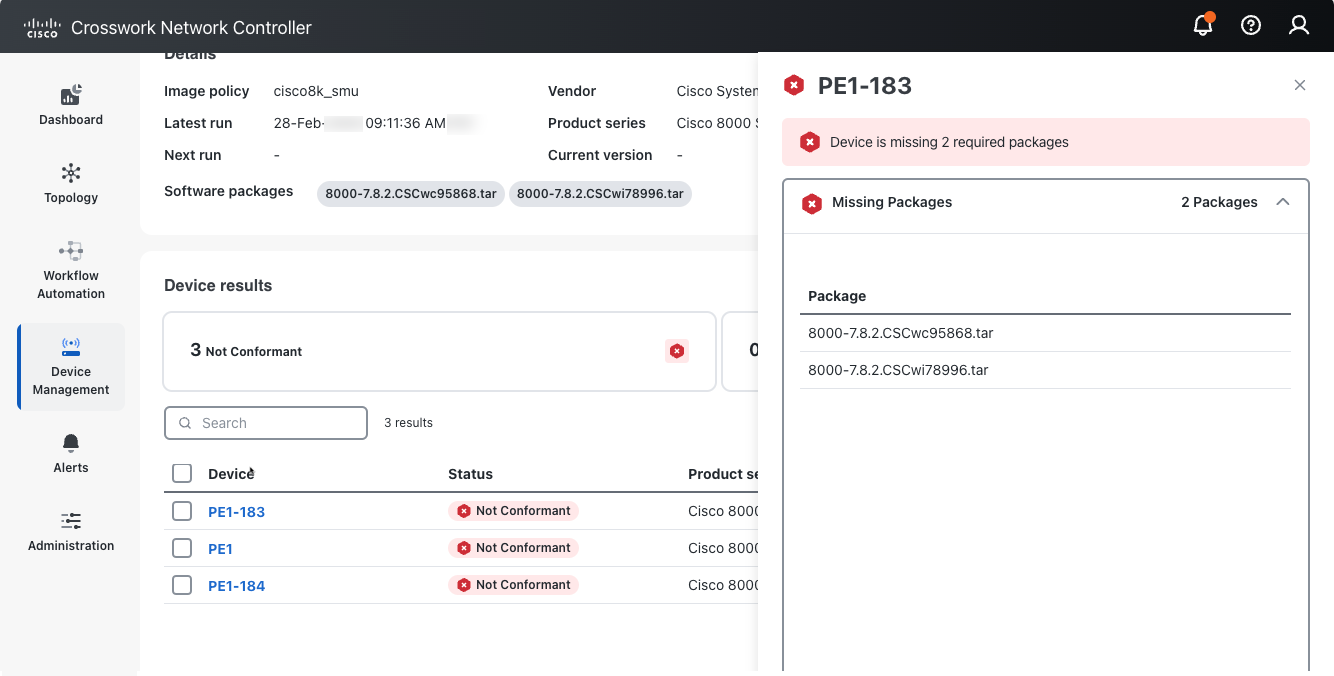Open the Topology sidebar icon
The image size is (1334, 676).
click(71, 183)
